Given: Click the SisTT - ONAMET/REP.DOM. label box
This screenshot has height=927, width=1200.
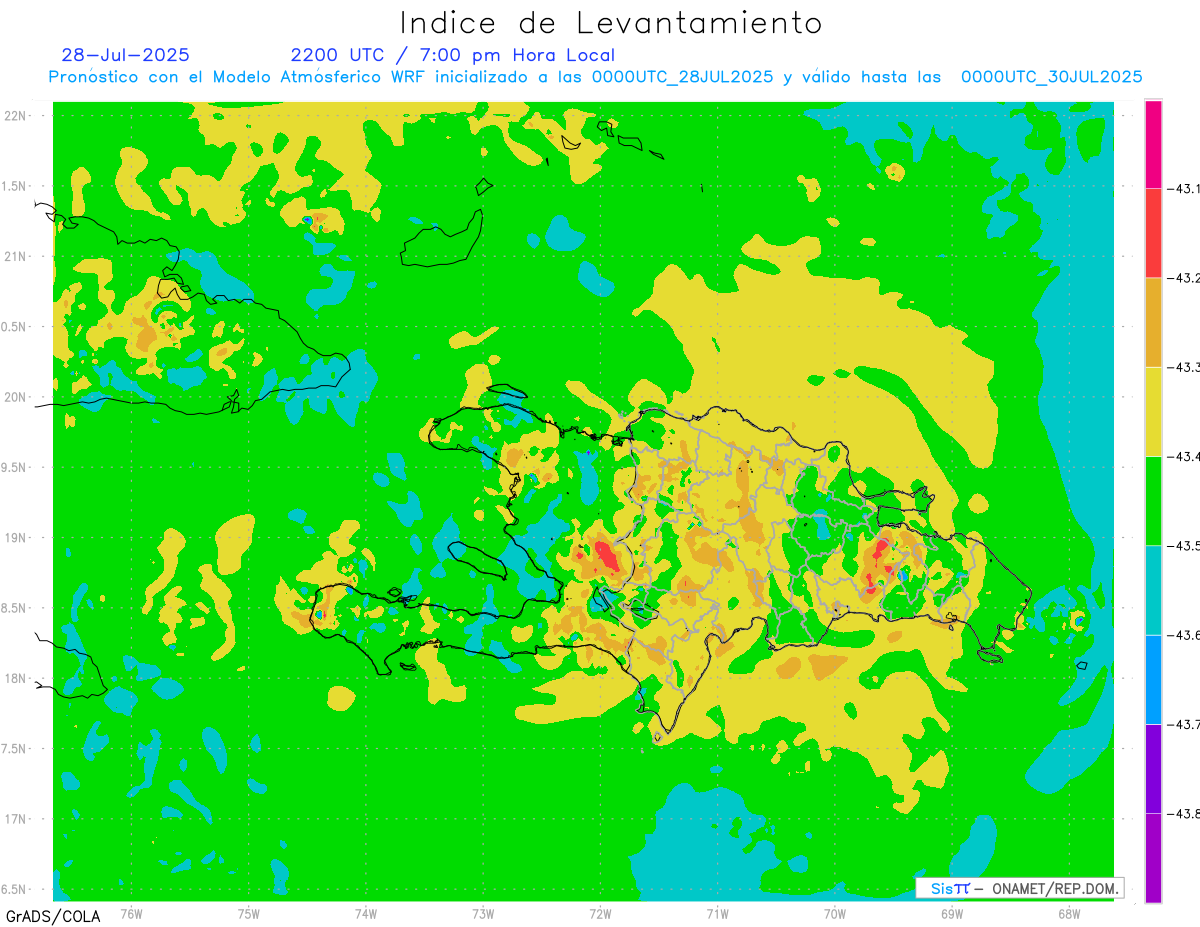Looking at the screenshot, I should coord(1019,888).
